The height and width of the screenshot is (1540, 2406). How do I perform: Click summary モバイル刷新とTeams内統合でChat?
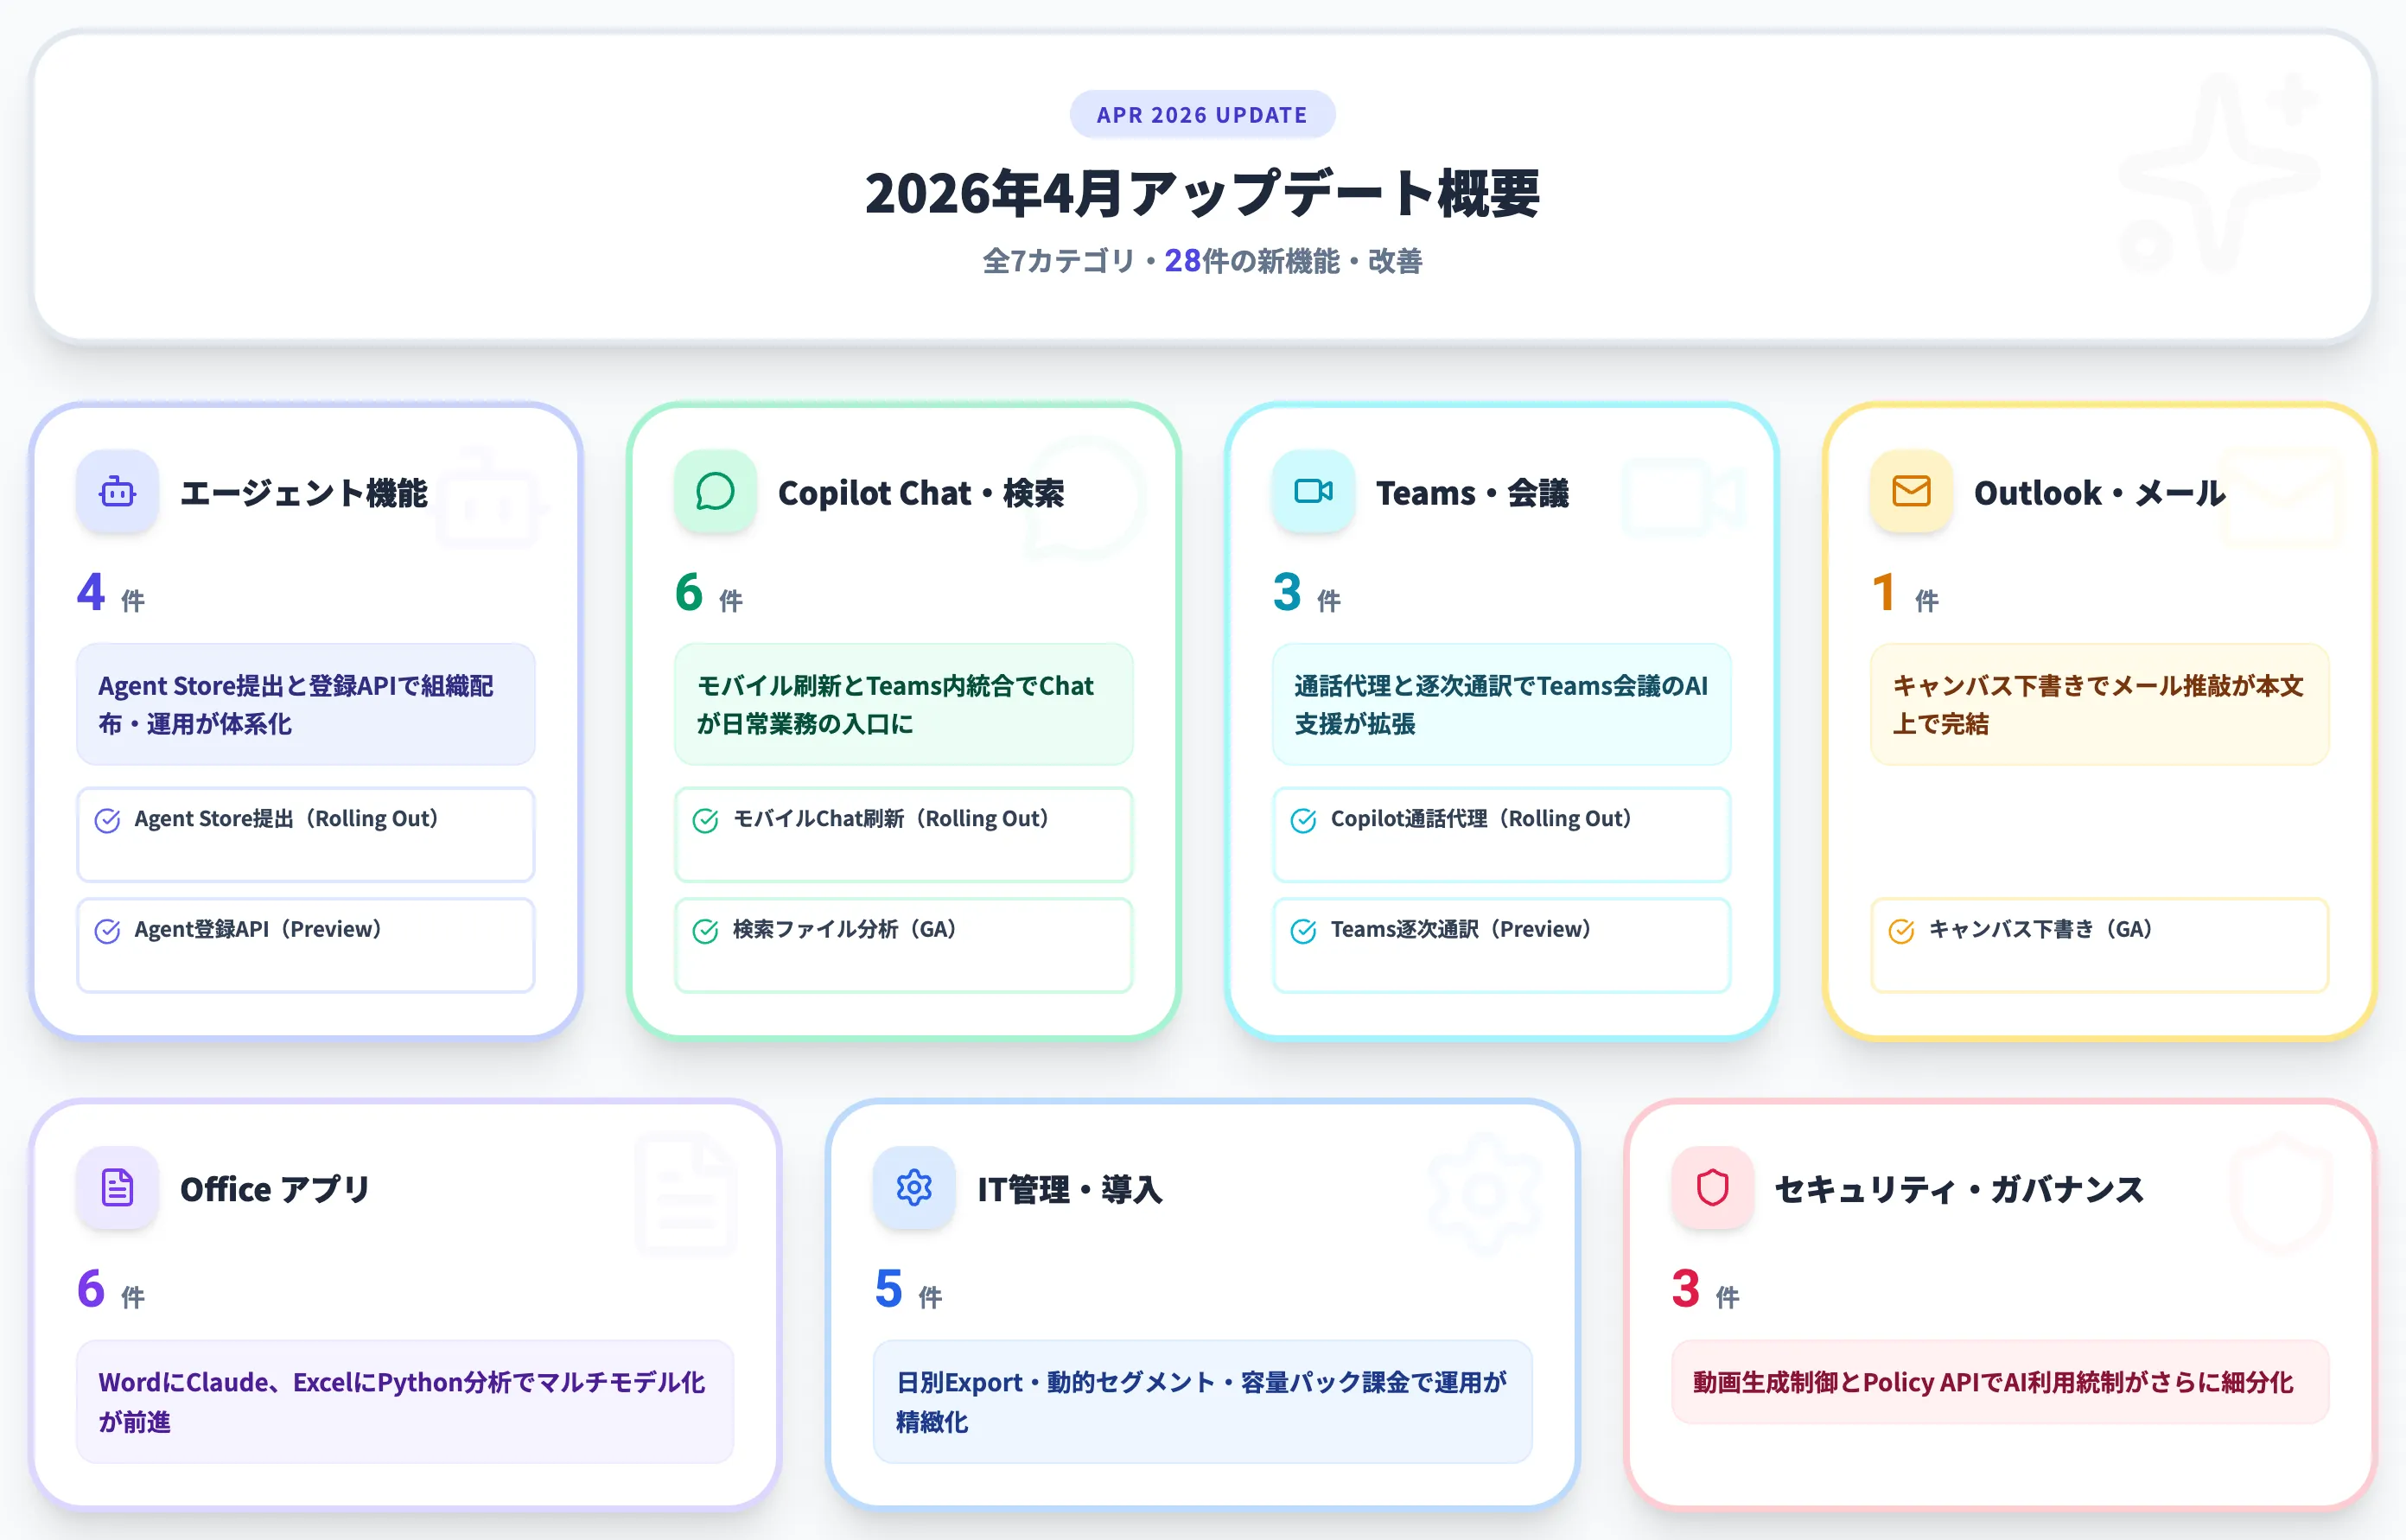pyautogui.click(x=904, y=704)
